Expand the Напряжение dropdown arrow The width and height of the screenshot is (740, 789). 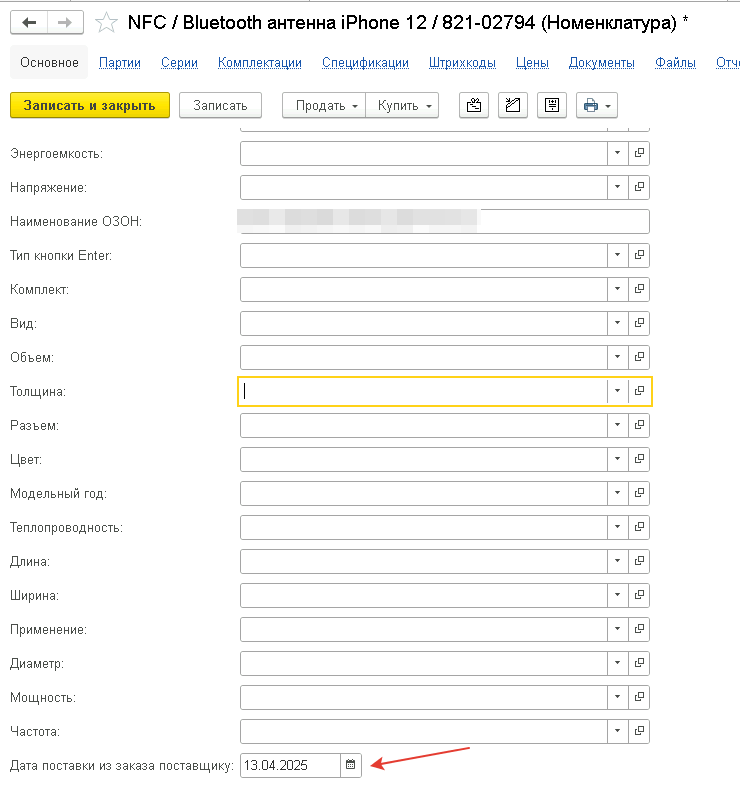618,187
